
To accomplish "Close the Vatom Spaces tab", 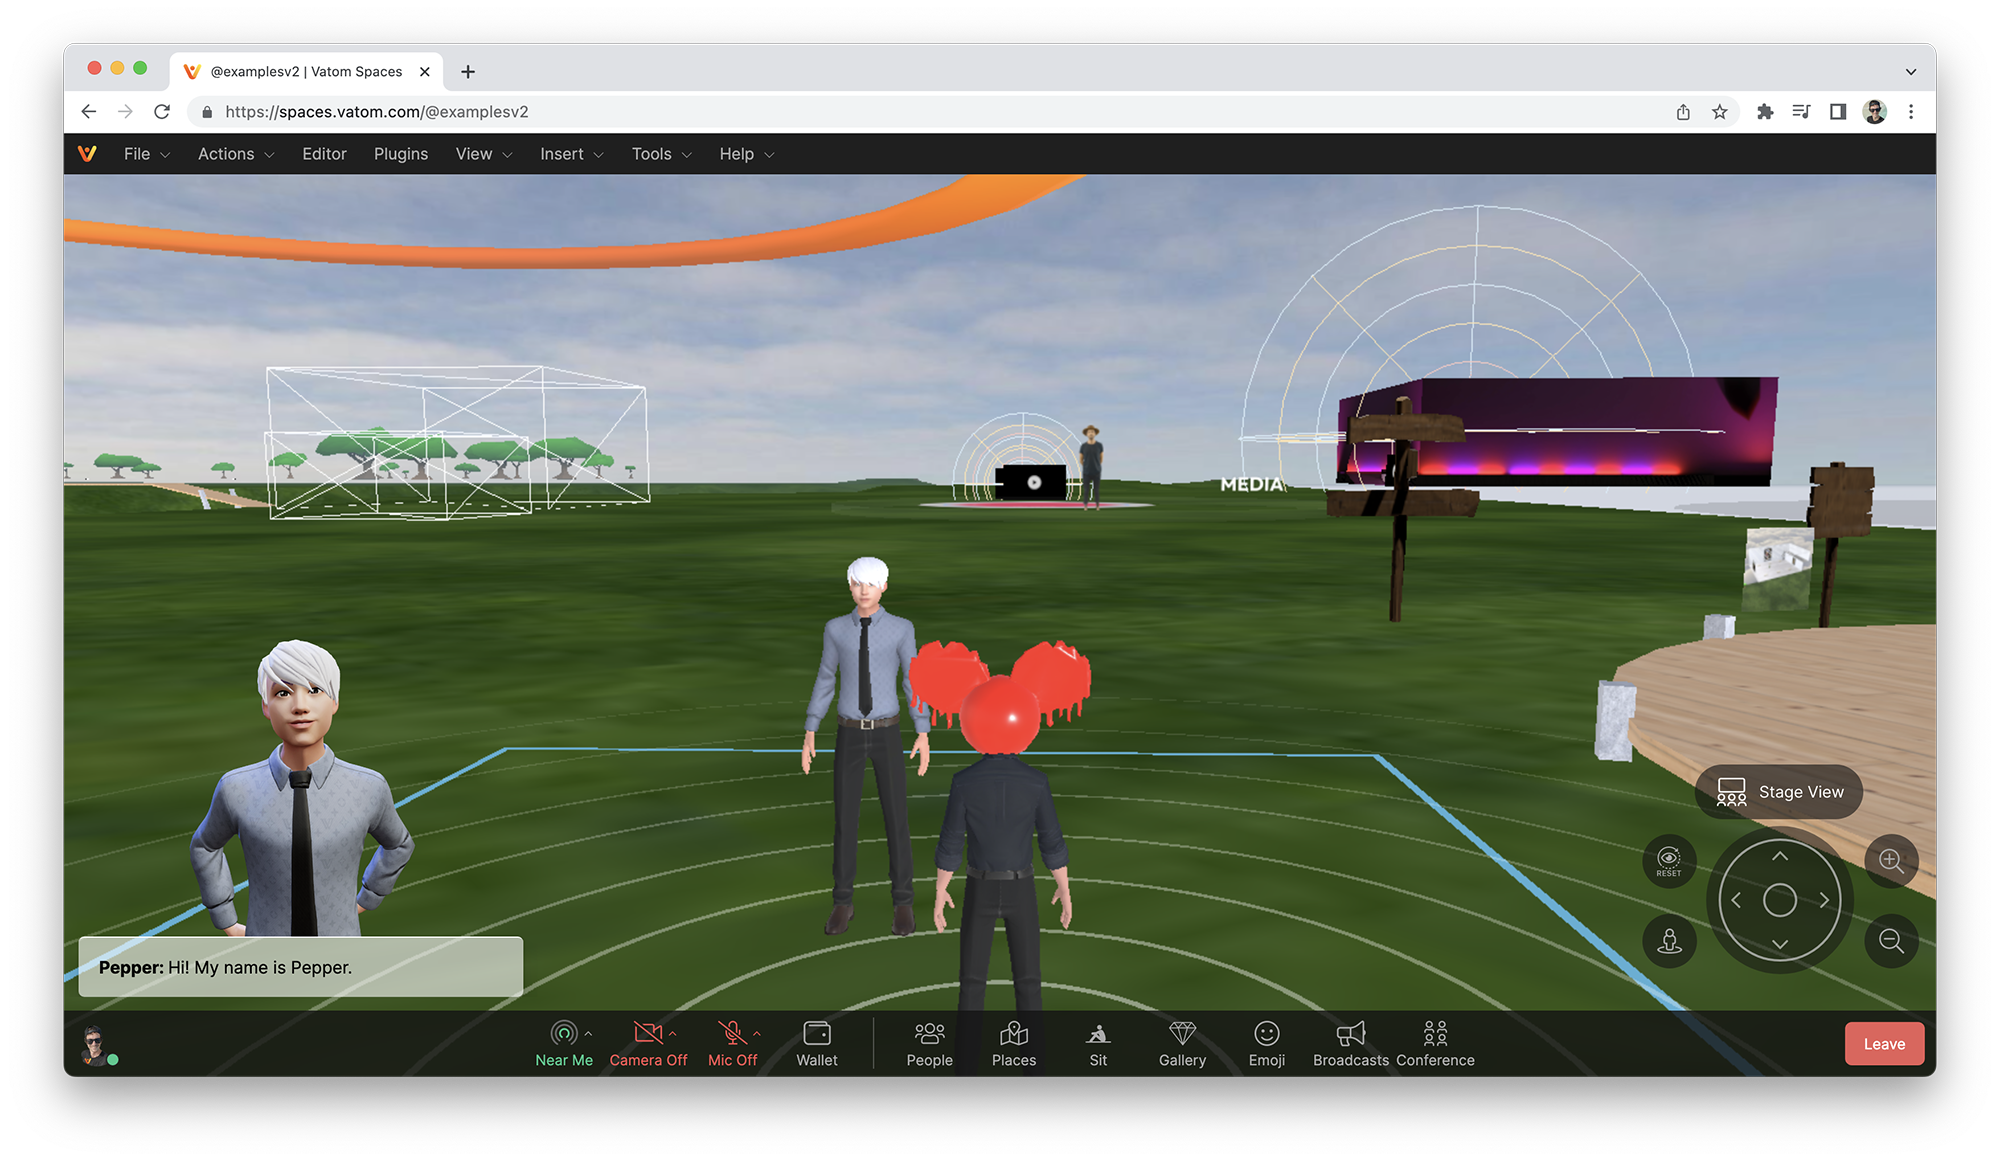I will (x=425, y=72).
